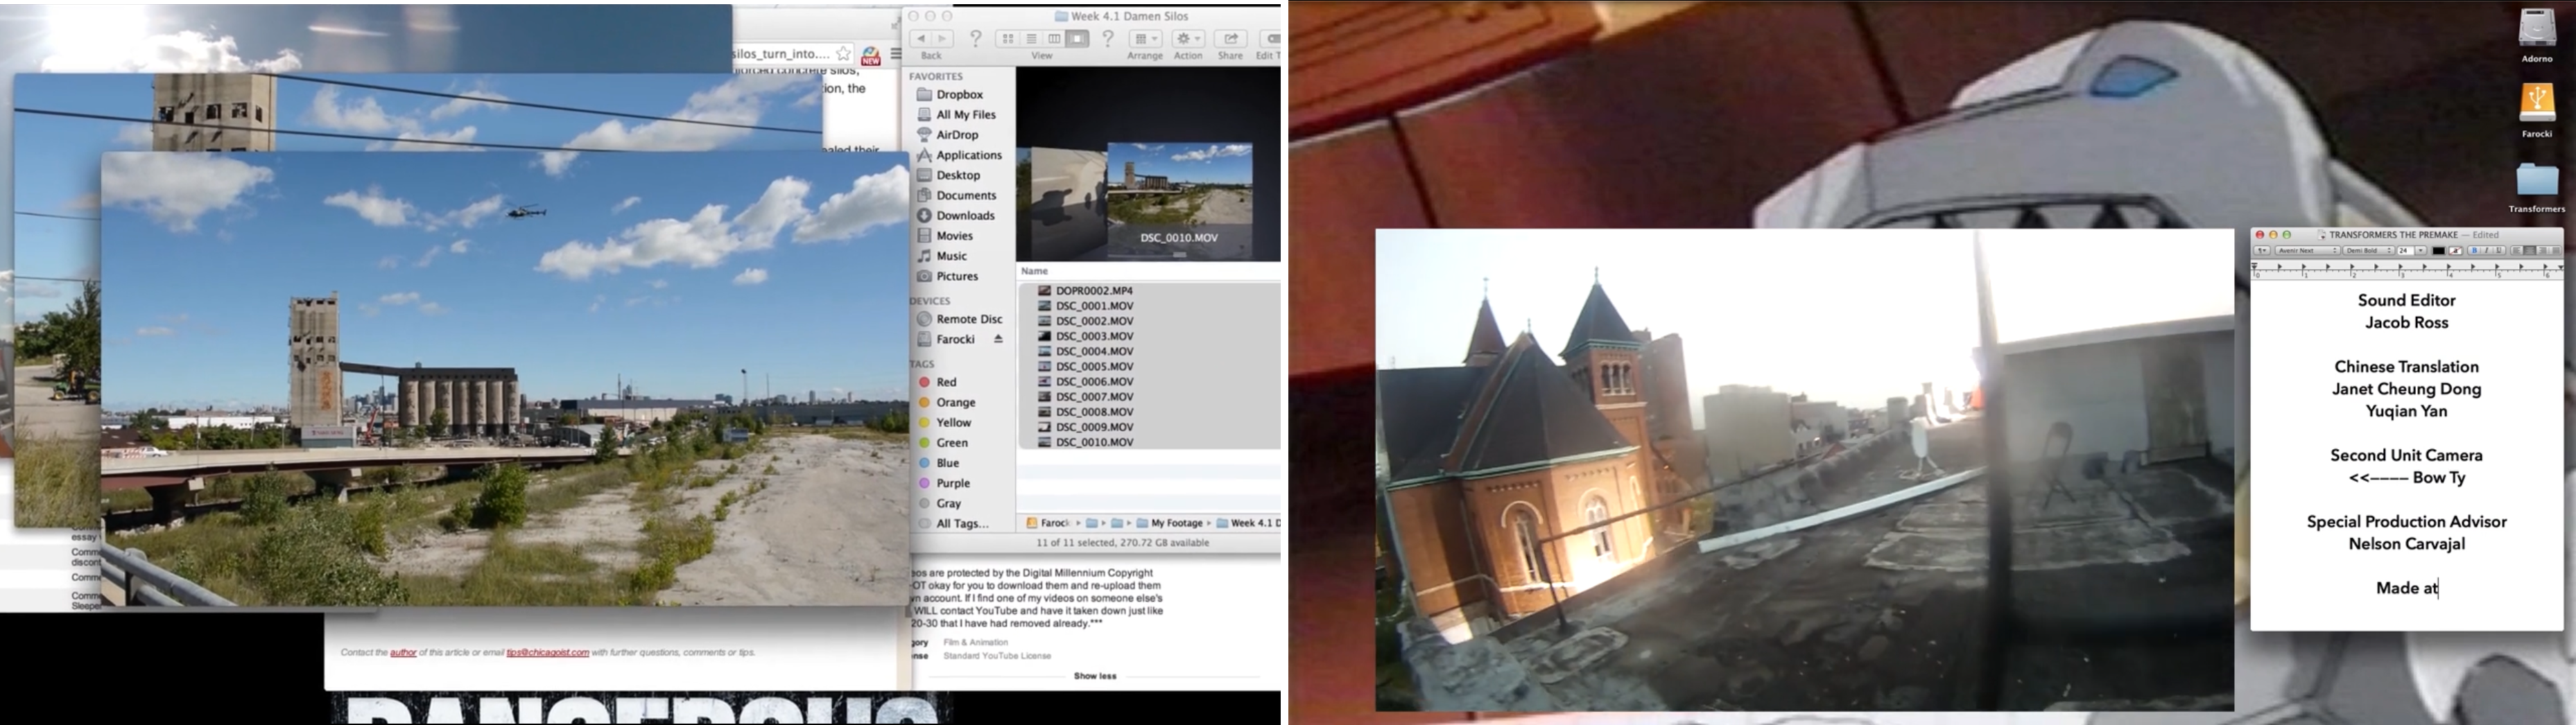Select Downloads in Finder sidebar
This screenshot has width=2576, height=725.
coord(964,216)
